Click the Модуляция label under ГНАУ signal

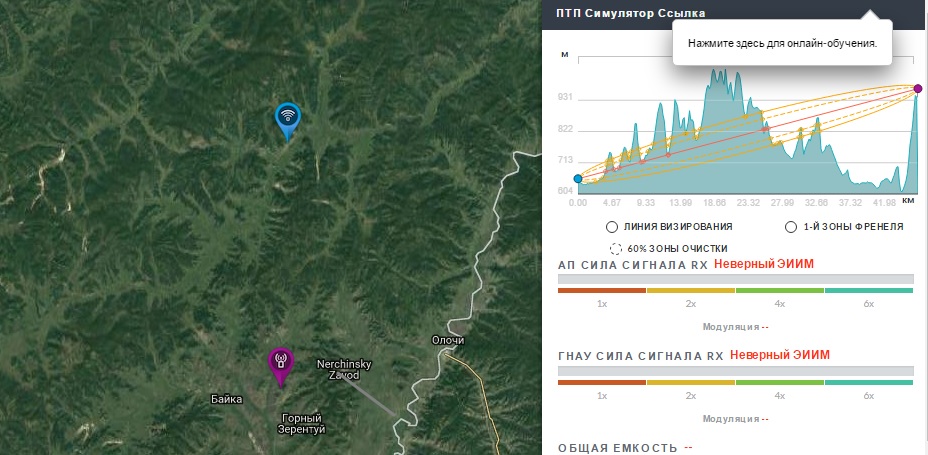pos(731,419)
